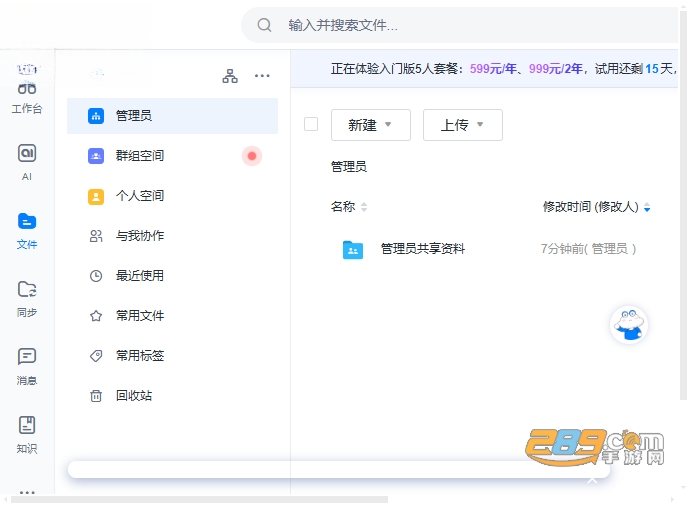Expand the 上传 dropdown button
The width and height of the screenshot is (689, 505).
463,125
